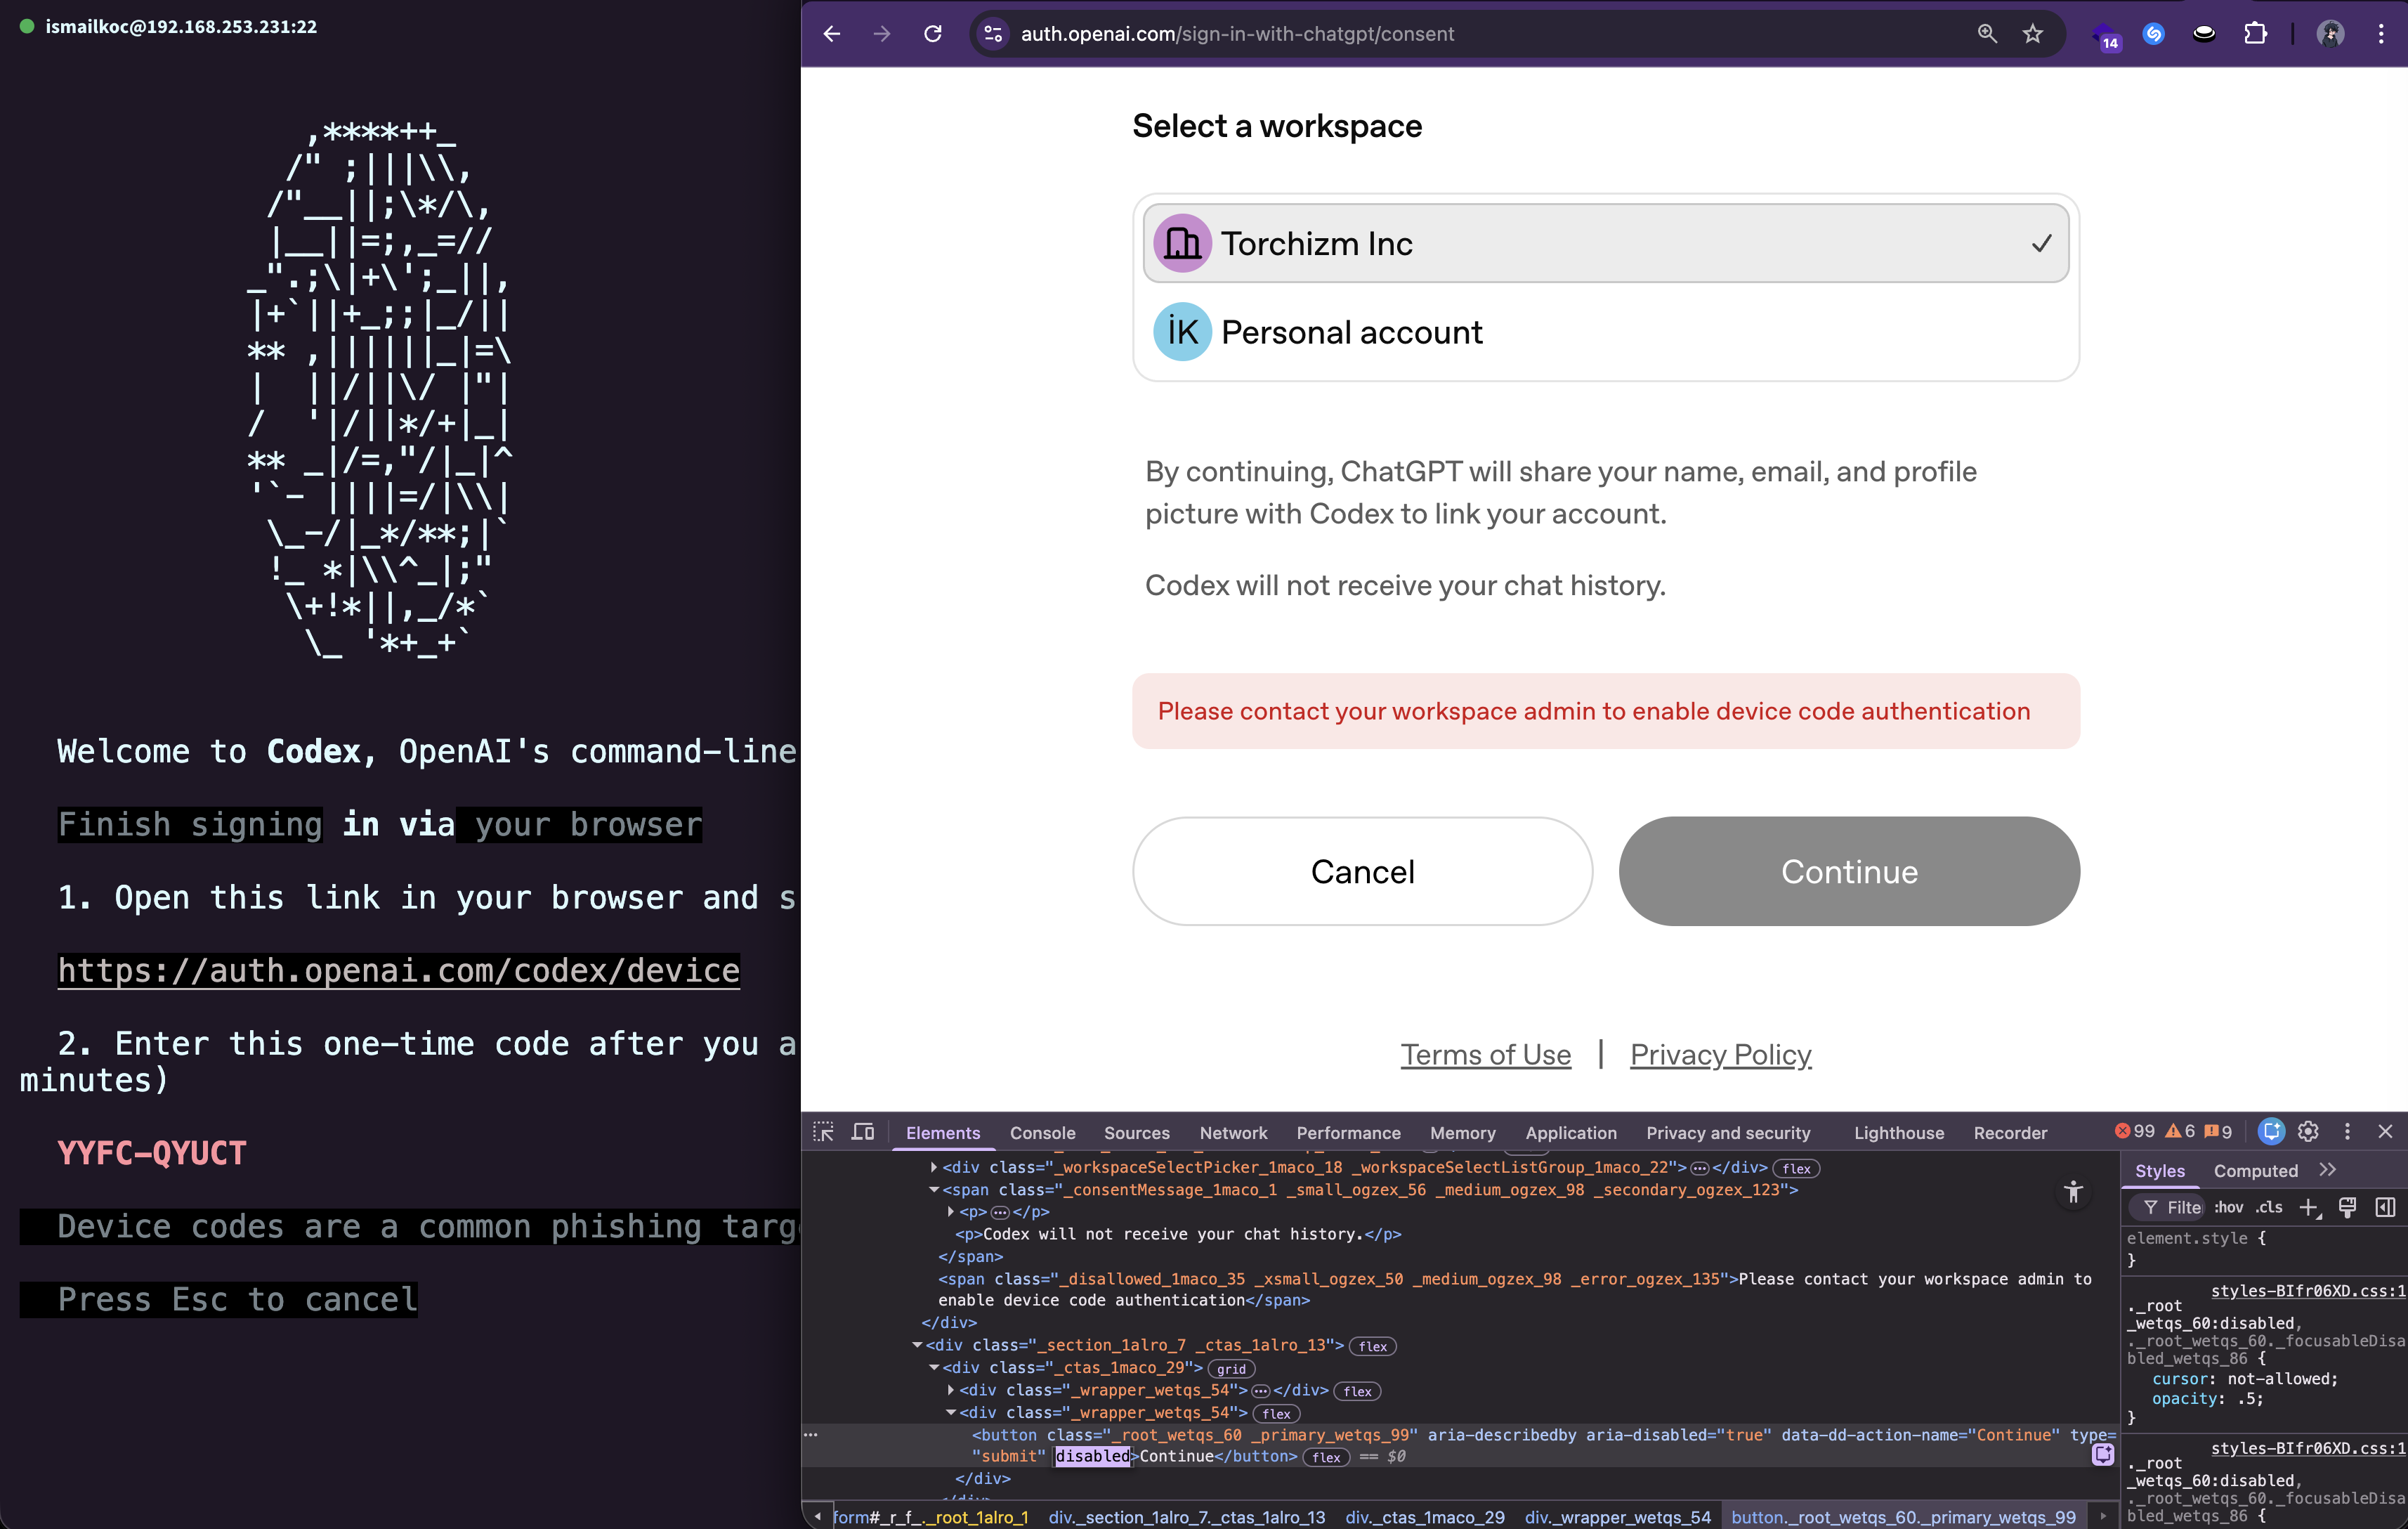Open the Network tab
Image resolution: width=2408 pixels, height=1529 pixels.
[x=1233, y=1133]
